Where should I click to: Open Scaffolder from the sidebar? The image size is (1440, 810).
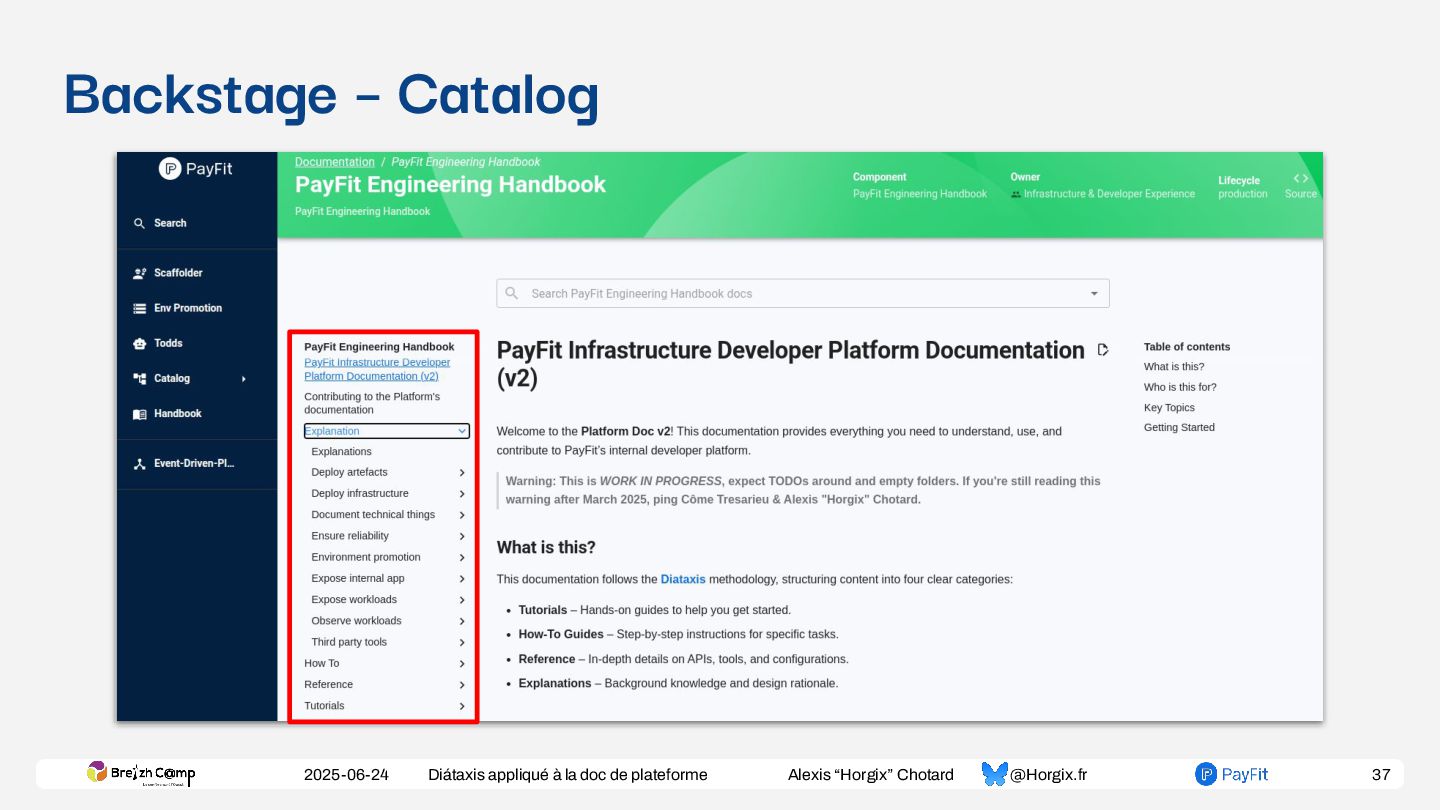pyautogui.click(x=178, y=273)
